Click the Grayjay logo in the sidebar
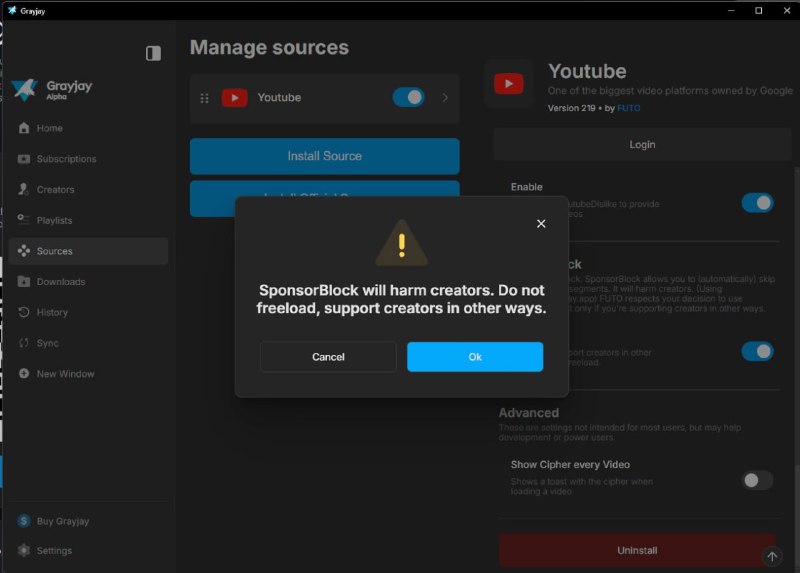Screen dimensions: 800x573 [x=24, y=89]
